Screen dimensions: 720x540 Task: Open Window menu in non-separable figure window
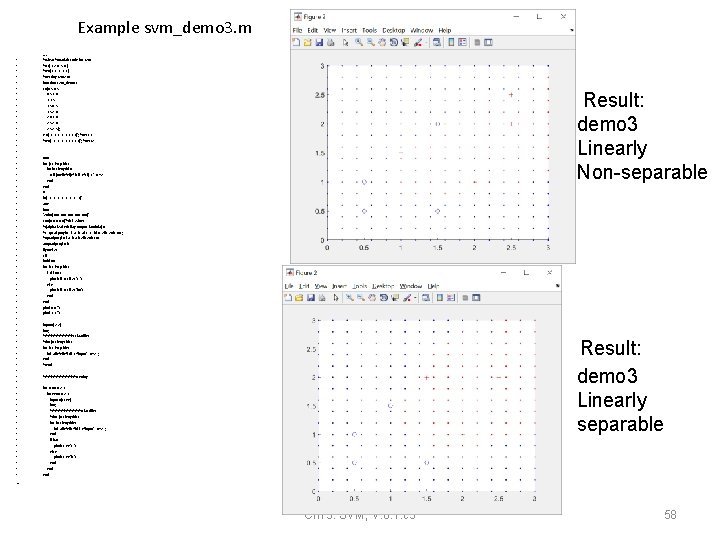pyautogui.click(x=422, y=30)
